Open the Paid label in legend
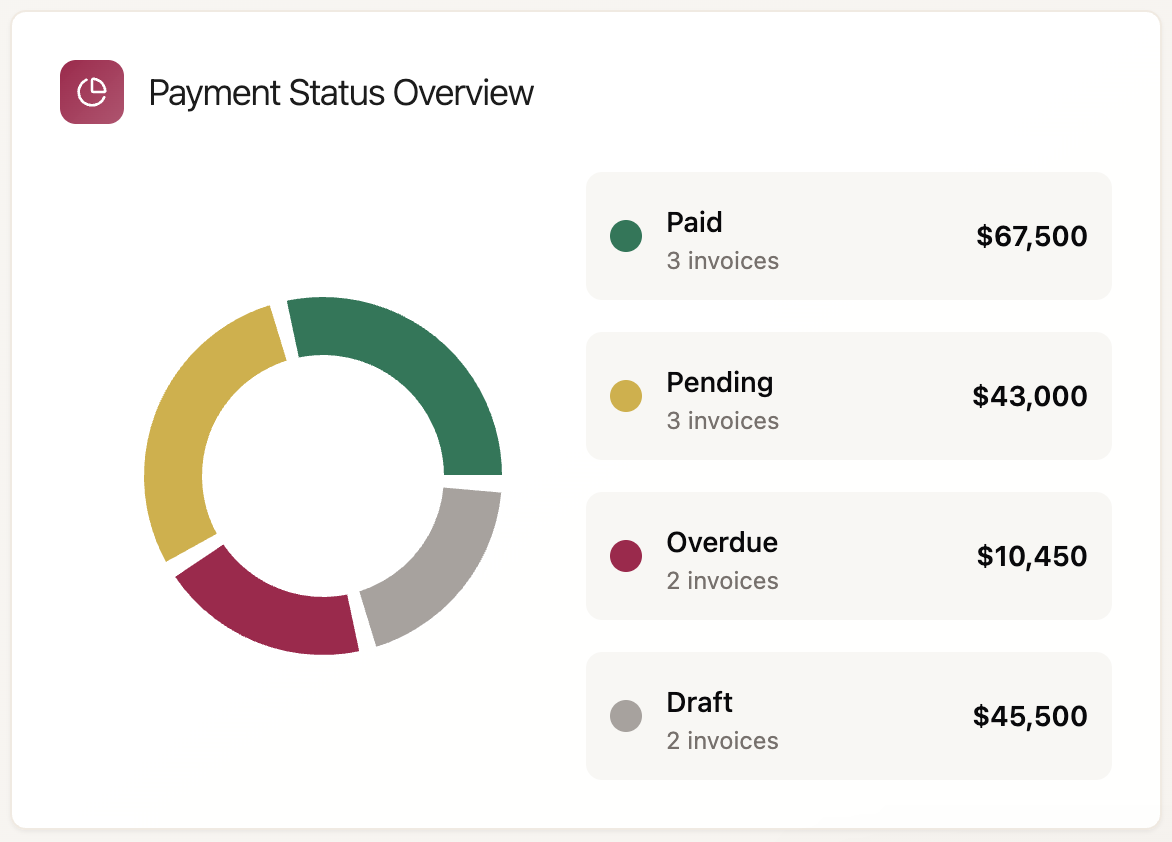Image resolution: width=1172 pixels, height=842 pixels. tap(694, 222)
